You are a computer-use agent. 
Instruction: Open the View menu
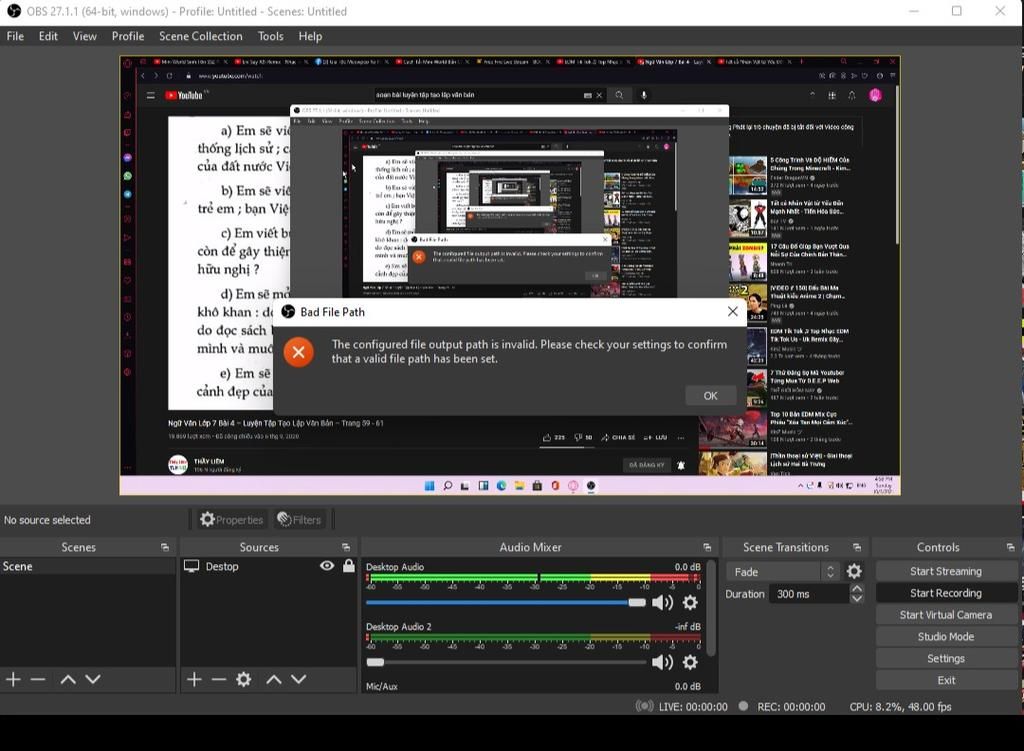tap(84, 37)
